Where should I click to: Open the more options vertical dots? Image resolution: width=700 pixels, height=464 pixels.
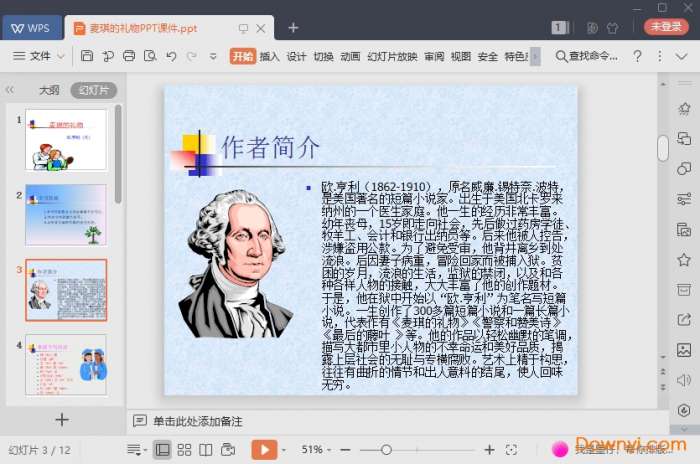coord(659,56)
